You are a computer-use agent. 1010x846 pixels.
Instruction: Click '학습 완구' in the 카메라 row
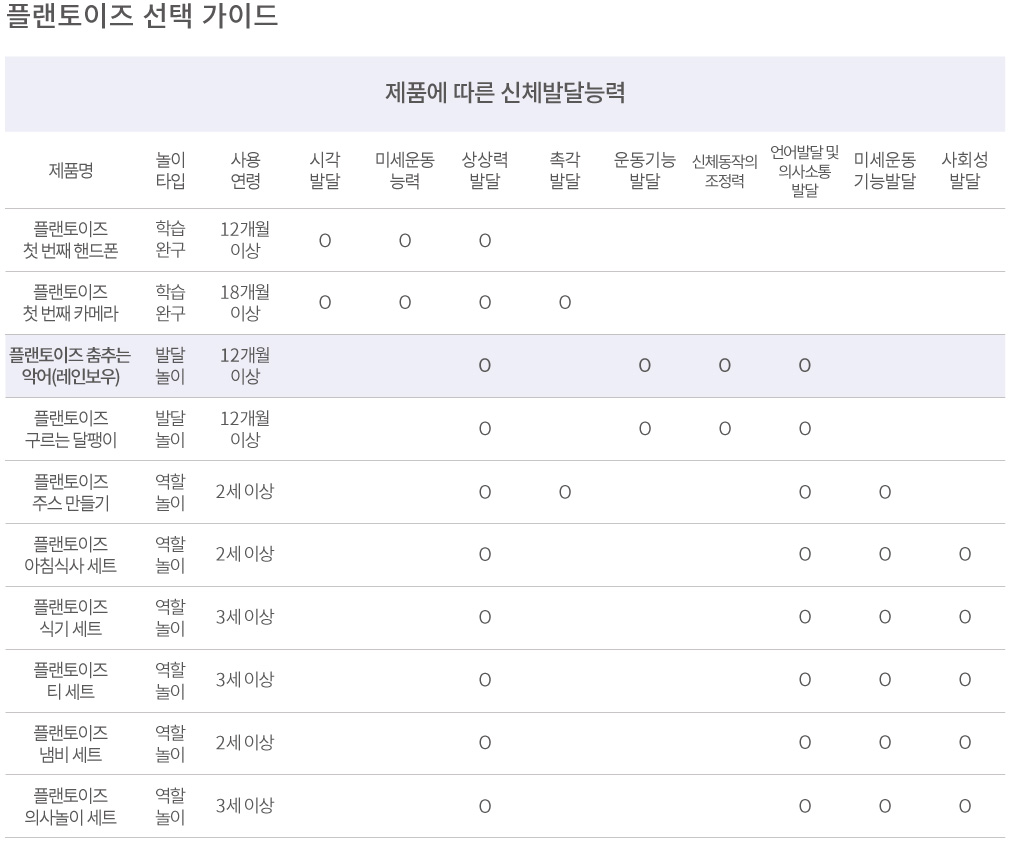click(x=171, y=302)
